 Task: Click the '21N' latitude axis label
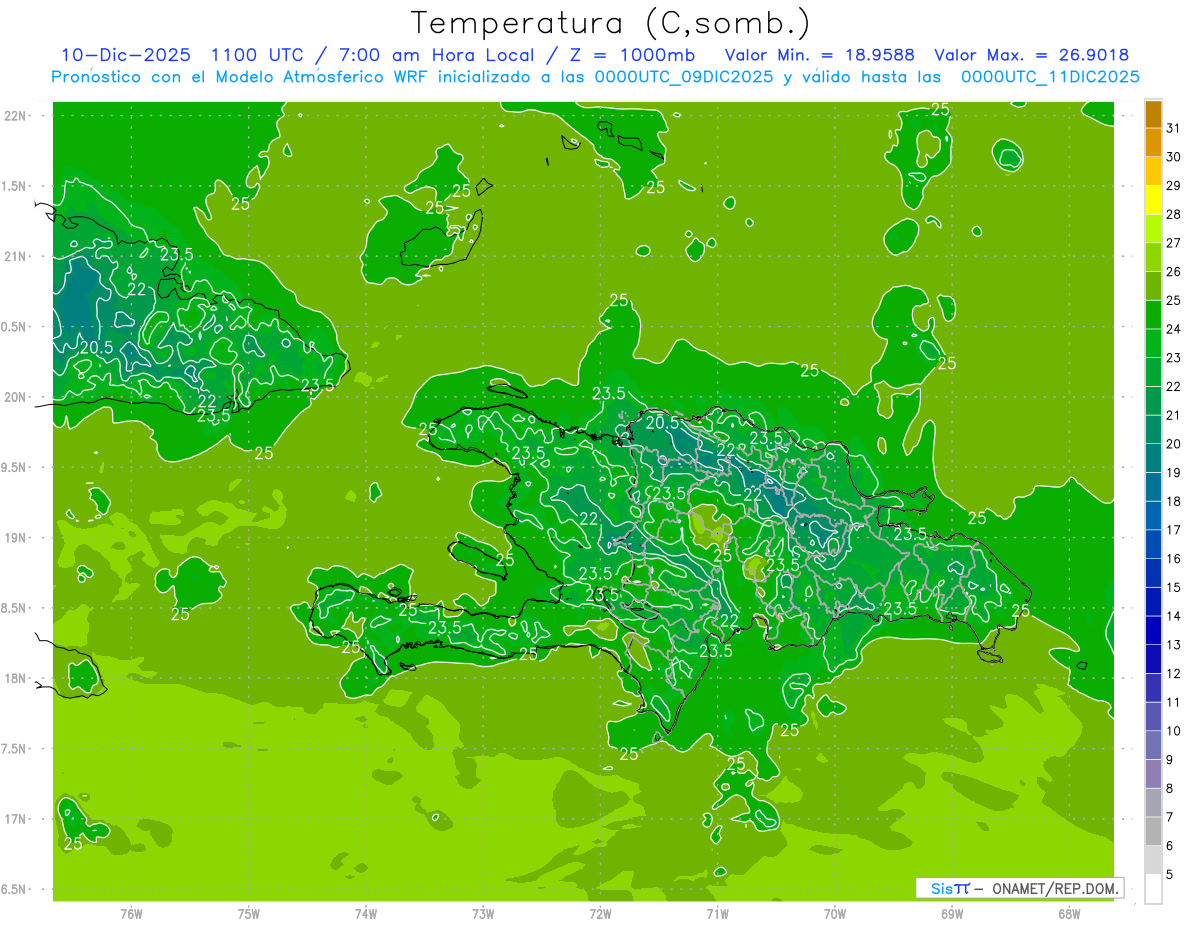[16, 256]
